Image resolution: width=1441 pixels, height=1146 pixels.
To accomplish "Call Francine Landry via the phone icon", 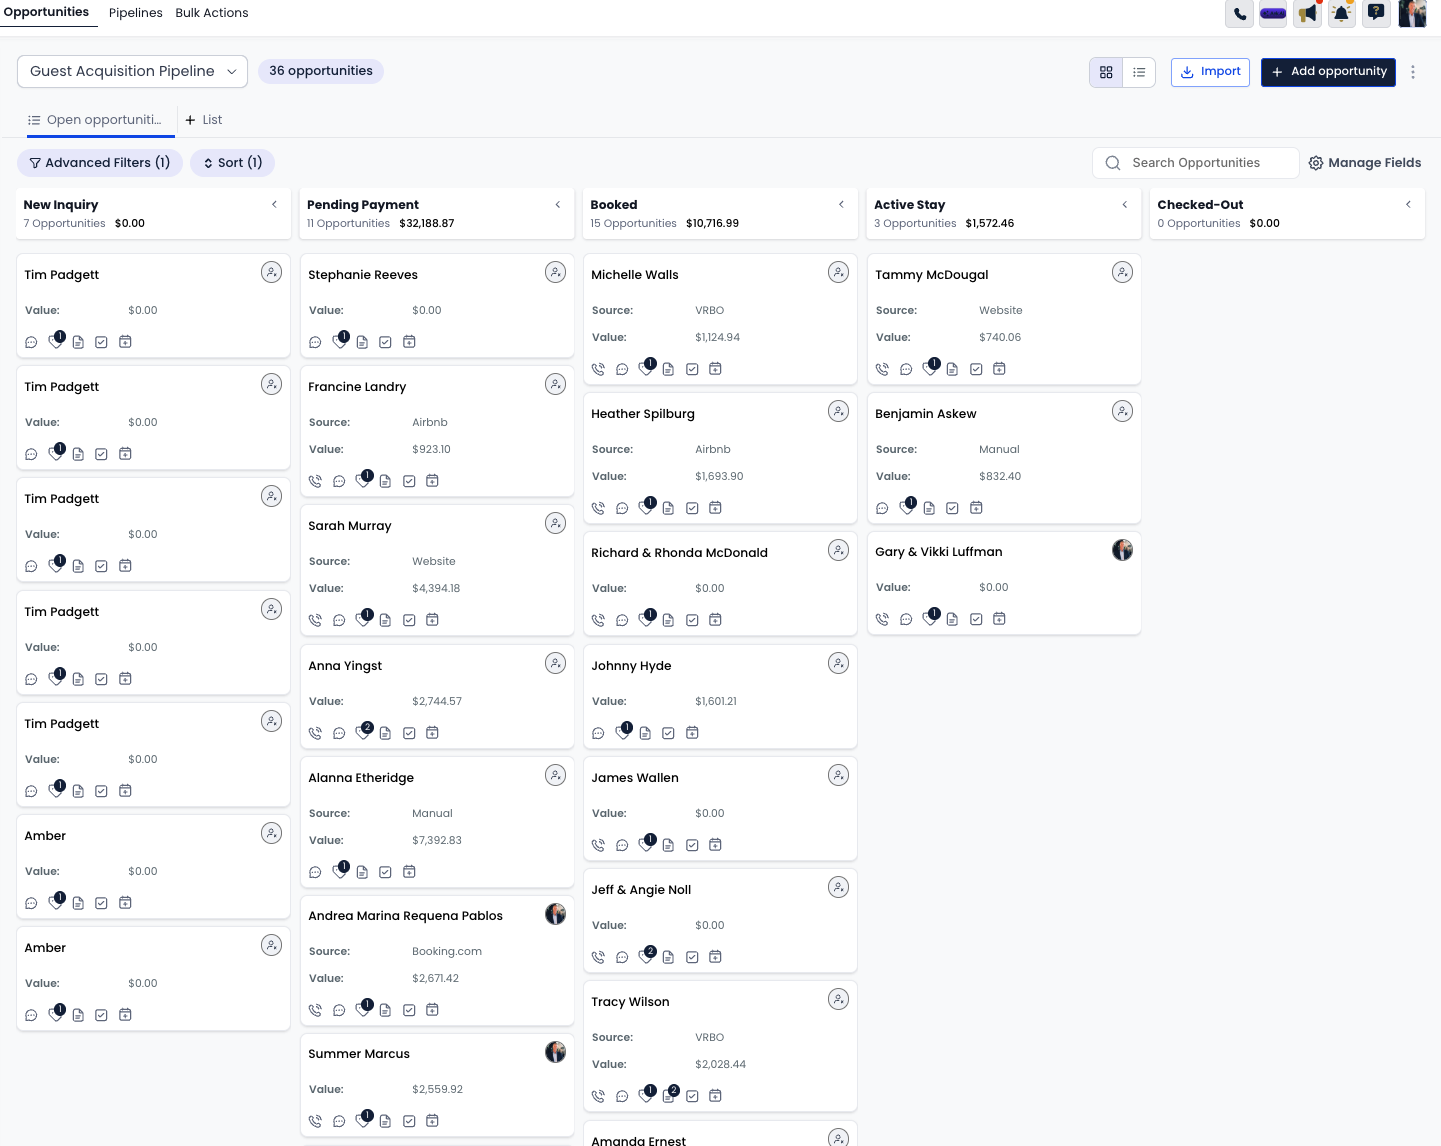I will [x=315, y=481].
